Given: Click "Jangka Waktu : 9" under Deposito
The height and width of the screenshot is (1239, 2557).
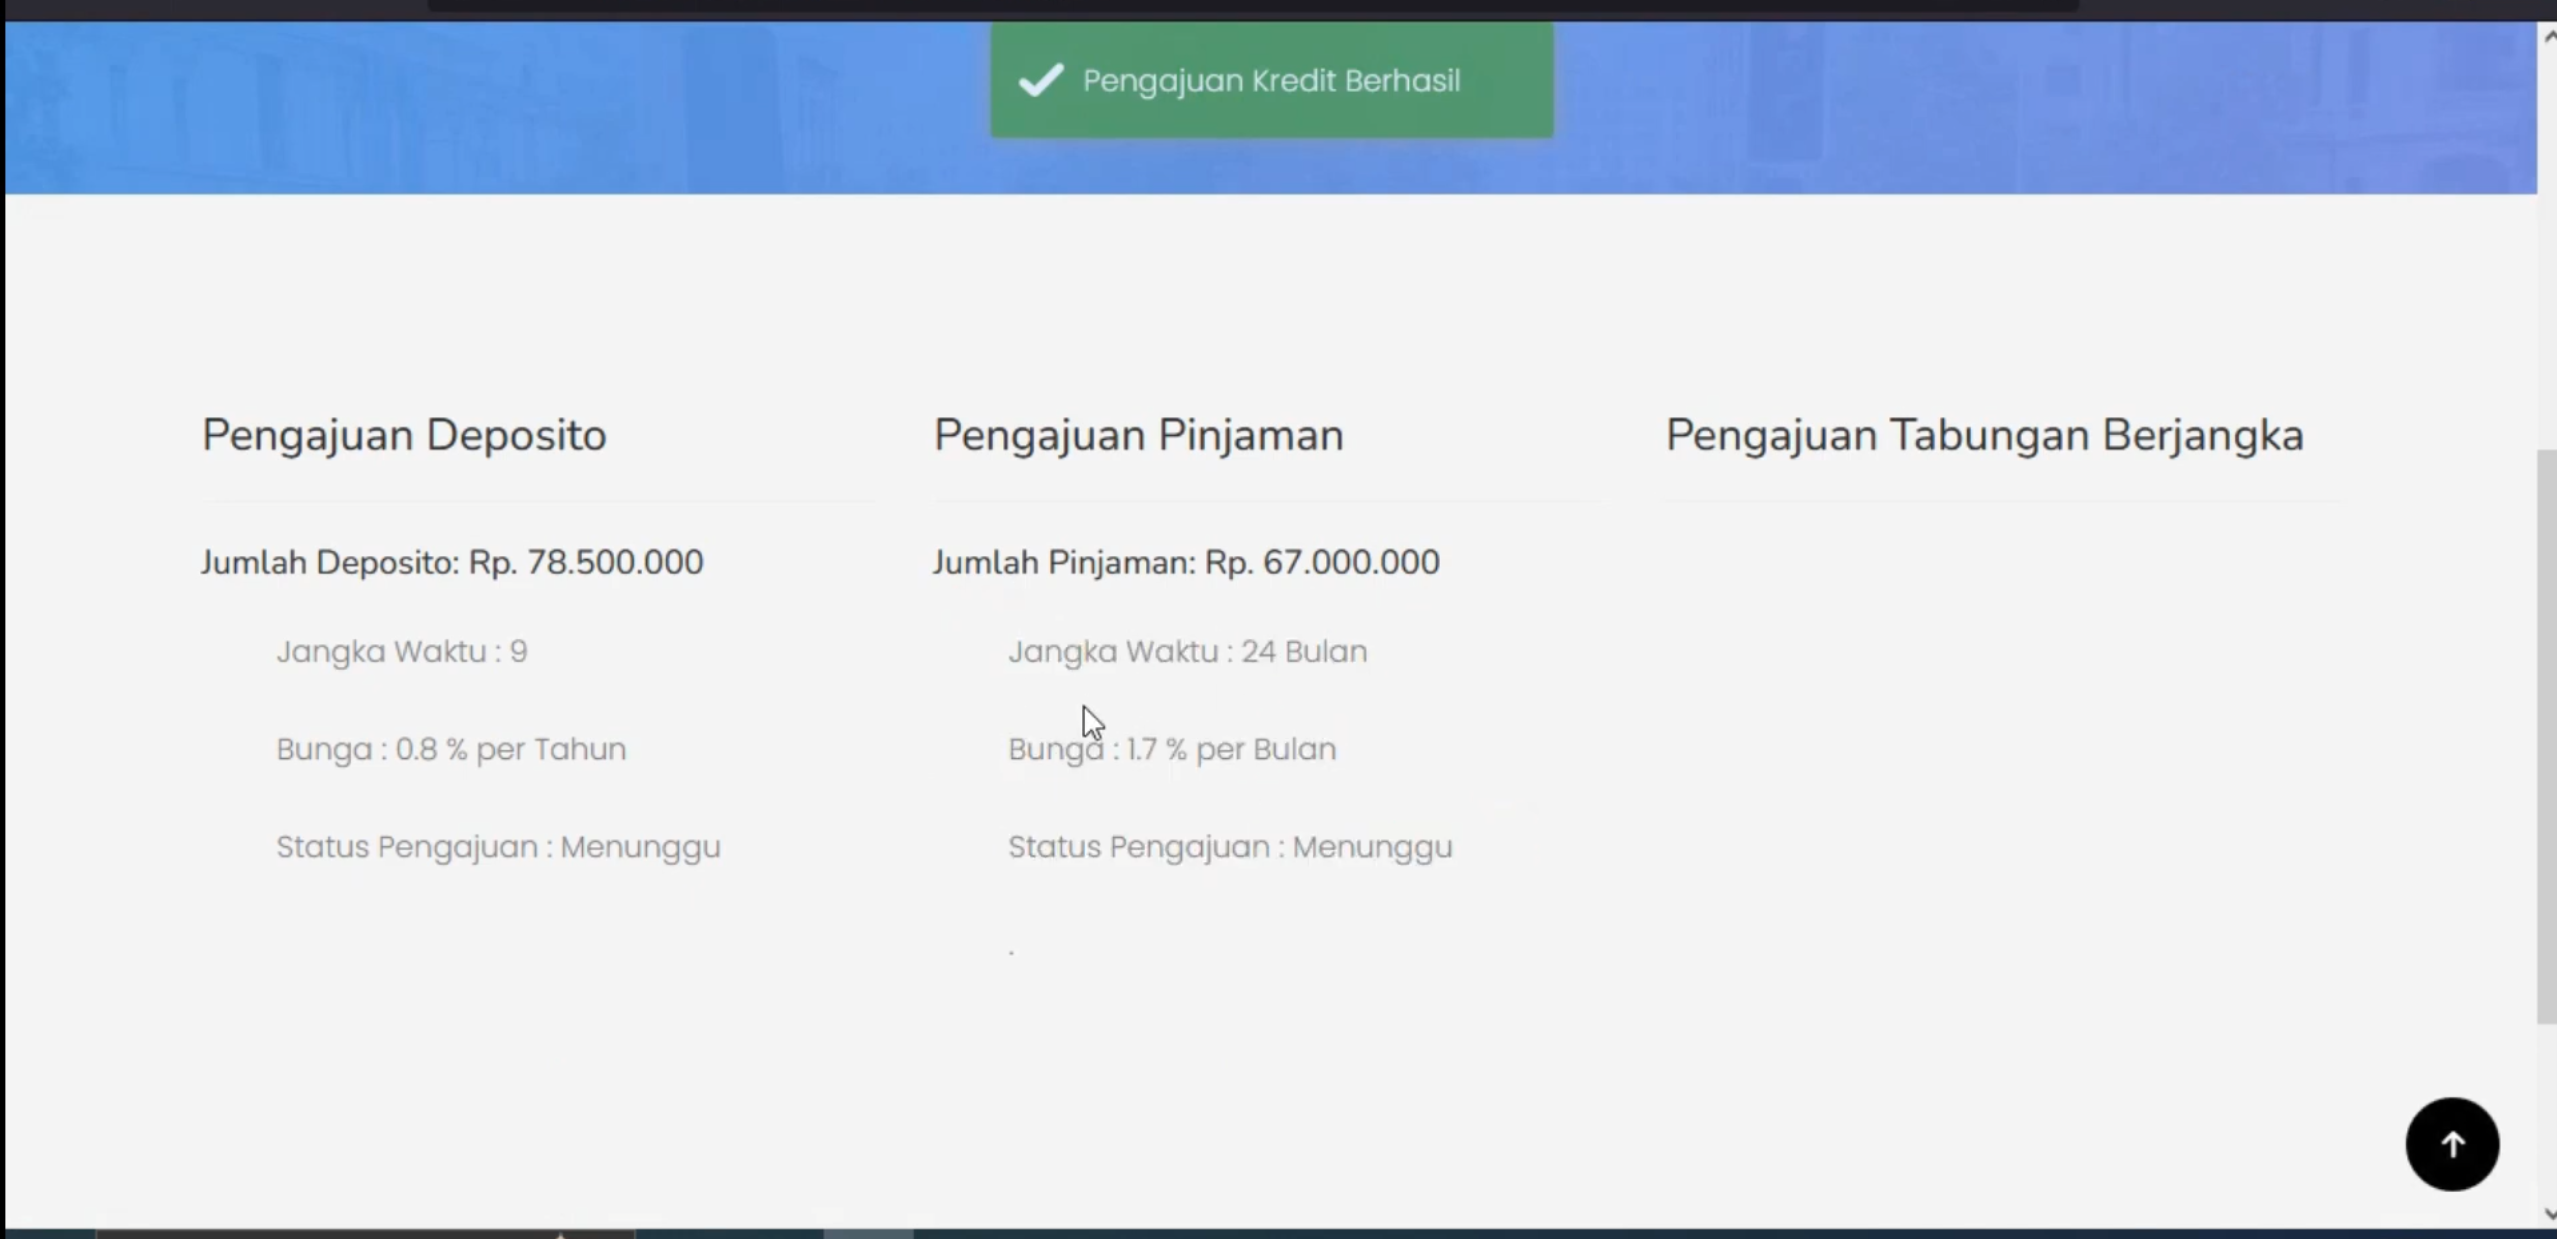Looking at the screenshot, I should tap(402, 652).
